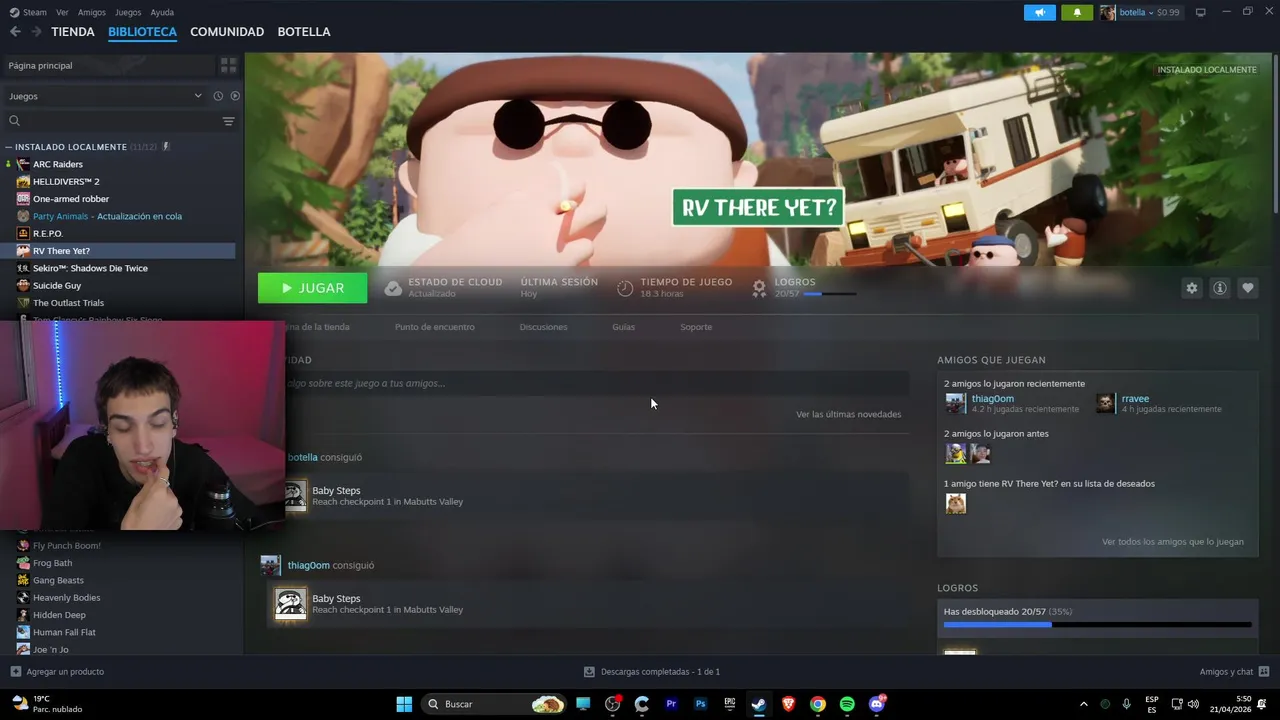Open collections grid view icon
This screenshot has height=720, width=1280.
point(228,65)
